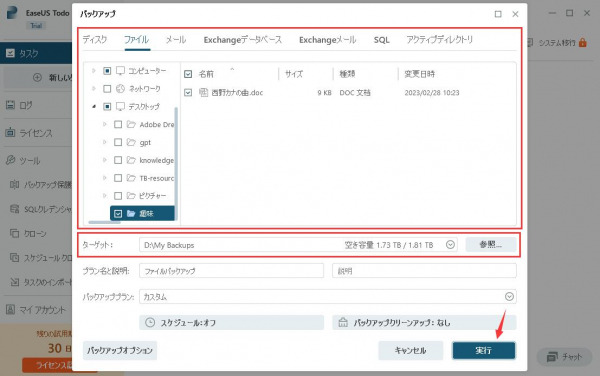
Task: Toggle the デスクトップ checkbox
Action: [107, 106]
